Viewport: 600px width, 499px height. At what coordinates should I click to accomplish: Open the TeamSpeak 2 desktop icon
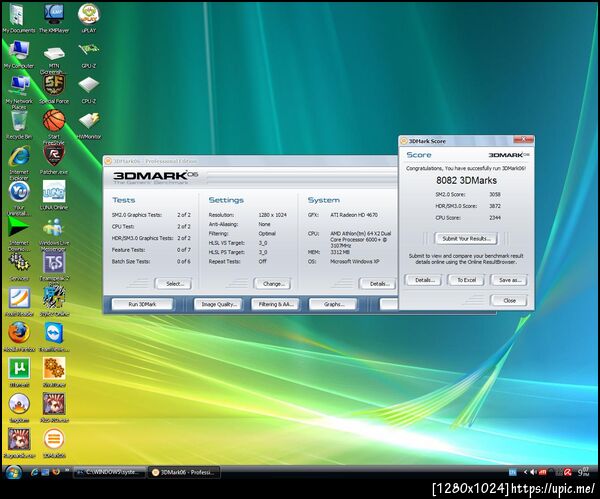54,266
